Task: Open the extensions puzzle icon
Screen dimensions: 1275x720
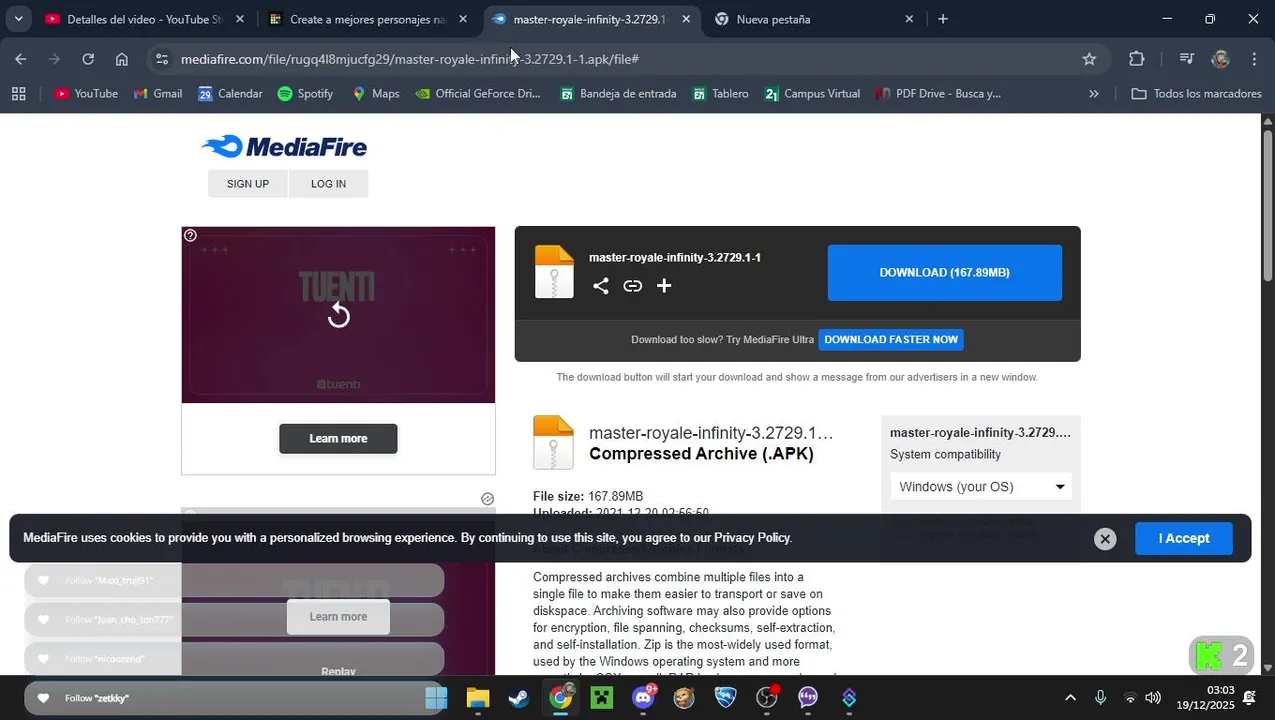Action: [x=1136, y=59]
